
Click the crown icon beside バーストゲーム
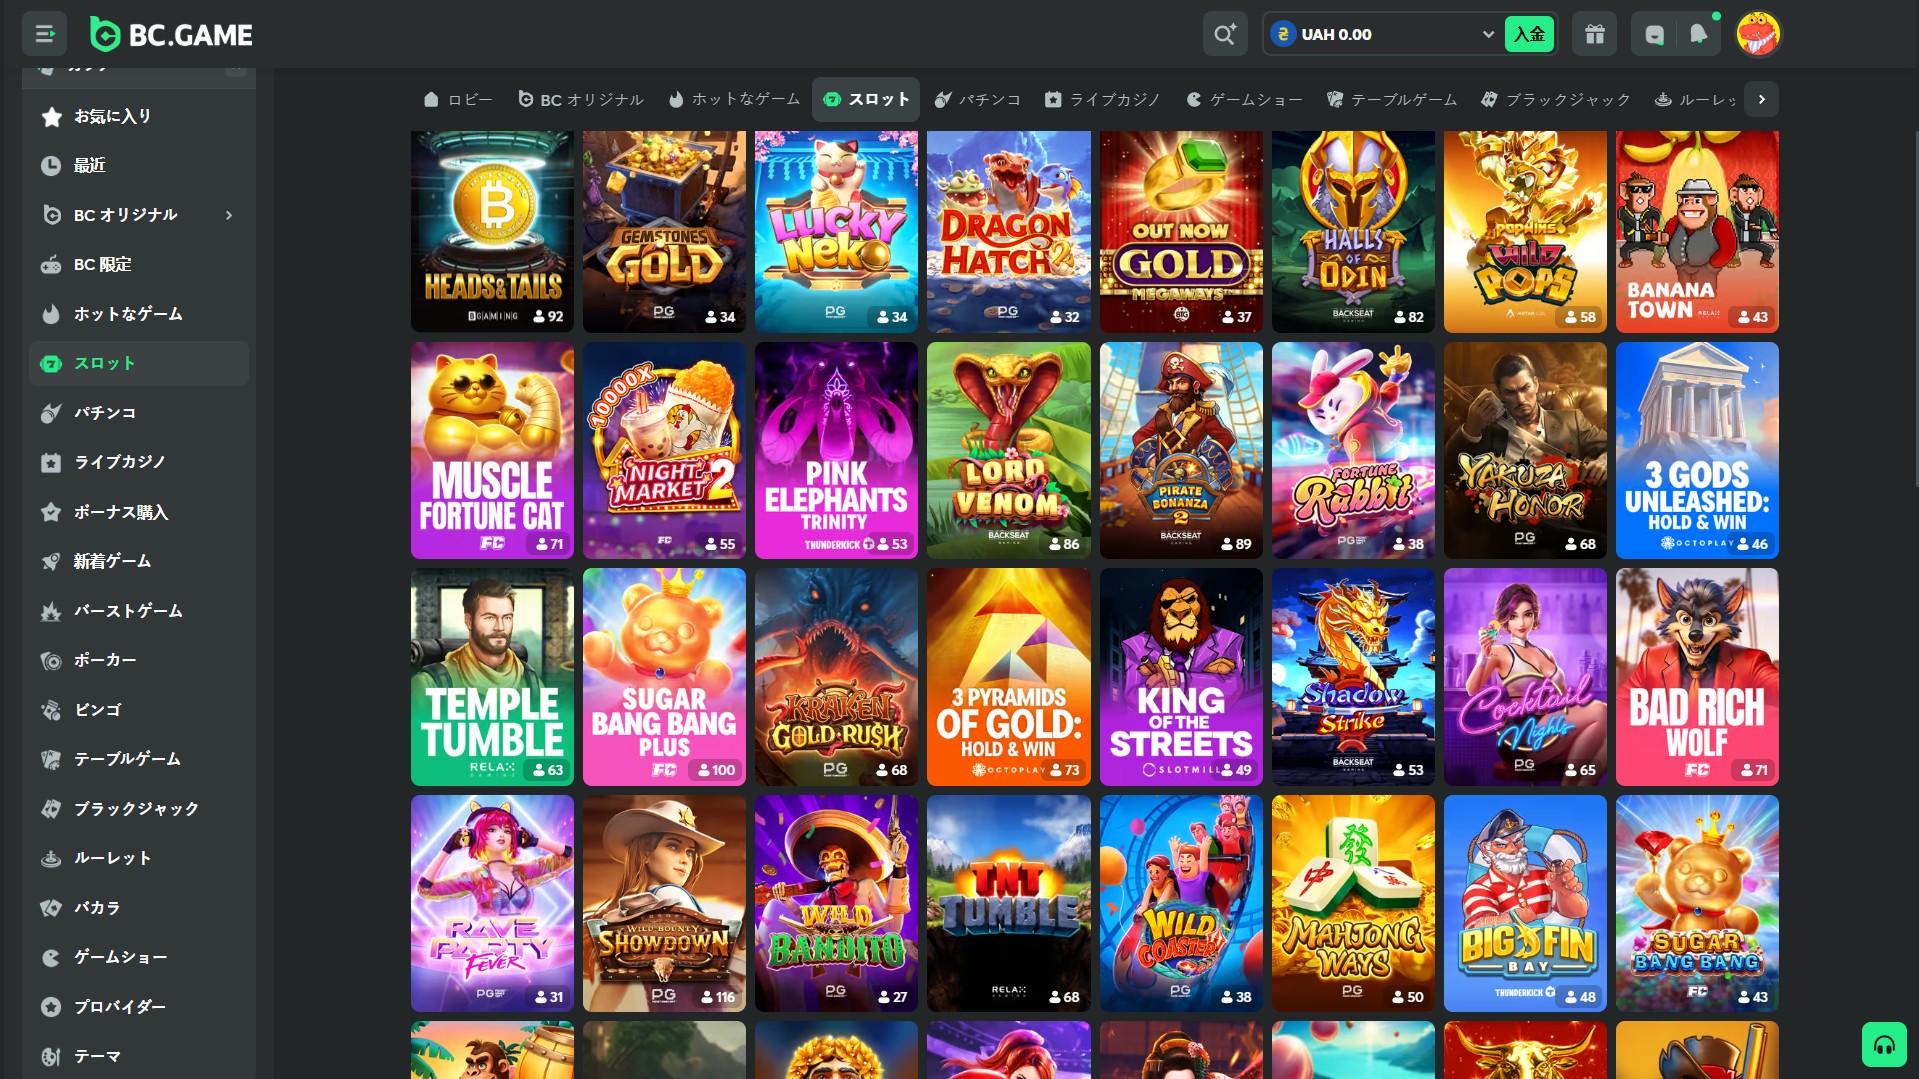tap(51, 611)
